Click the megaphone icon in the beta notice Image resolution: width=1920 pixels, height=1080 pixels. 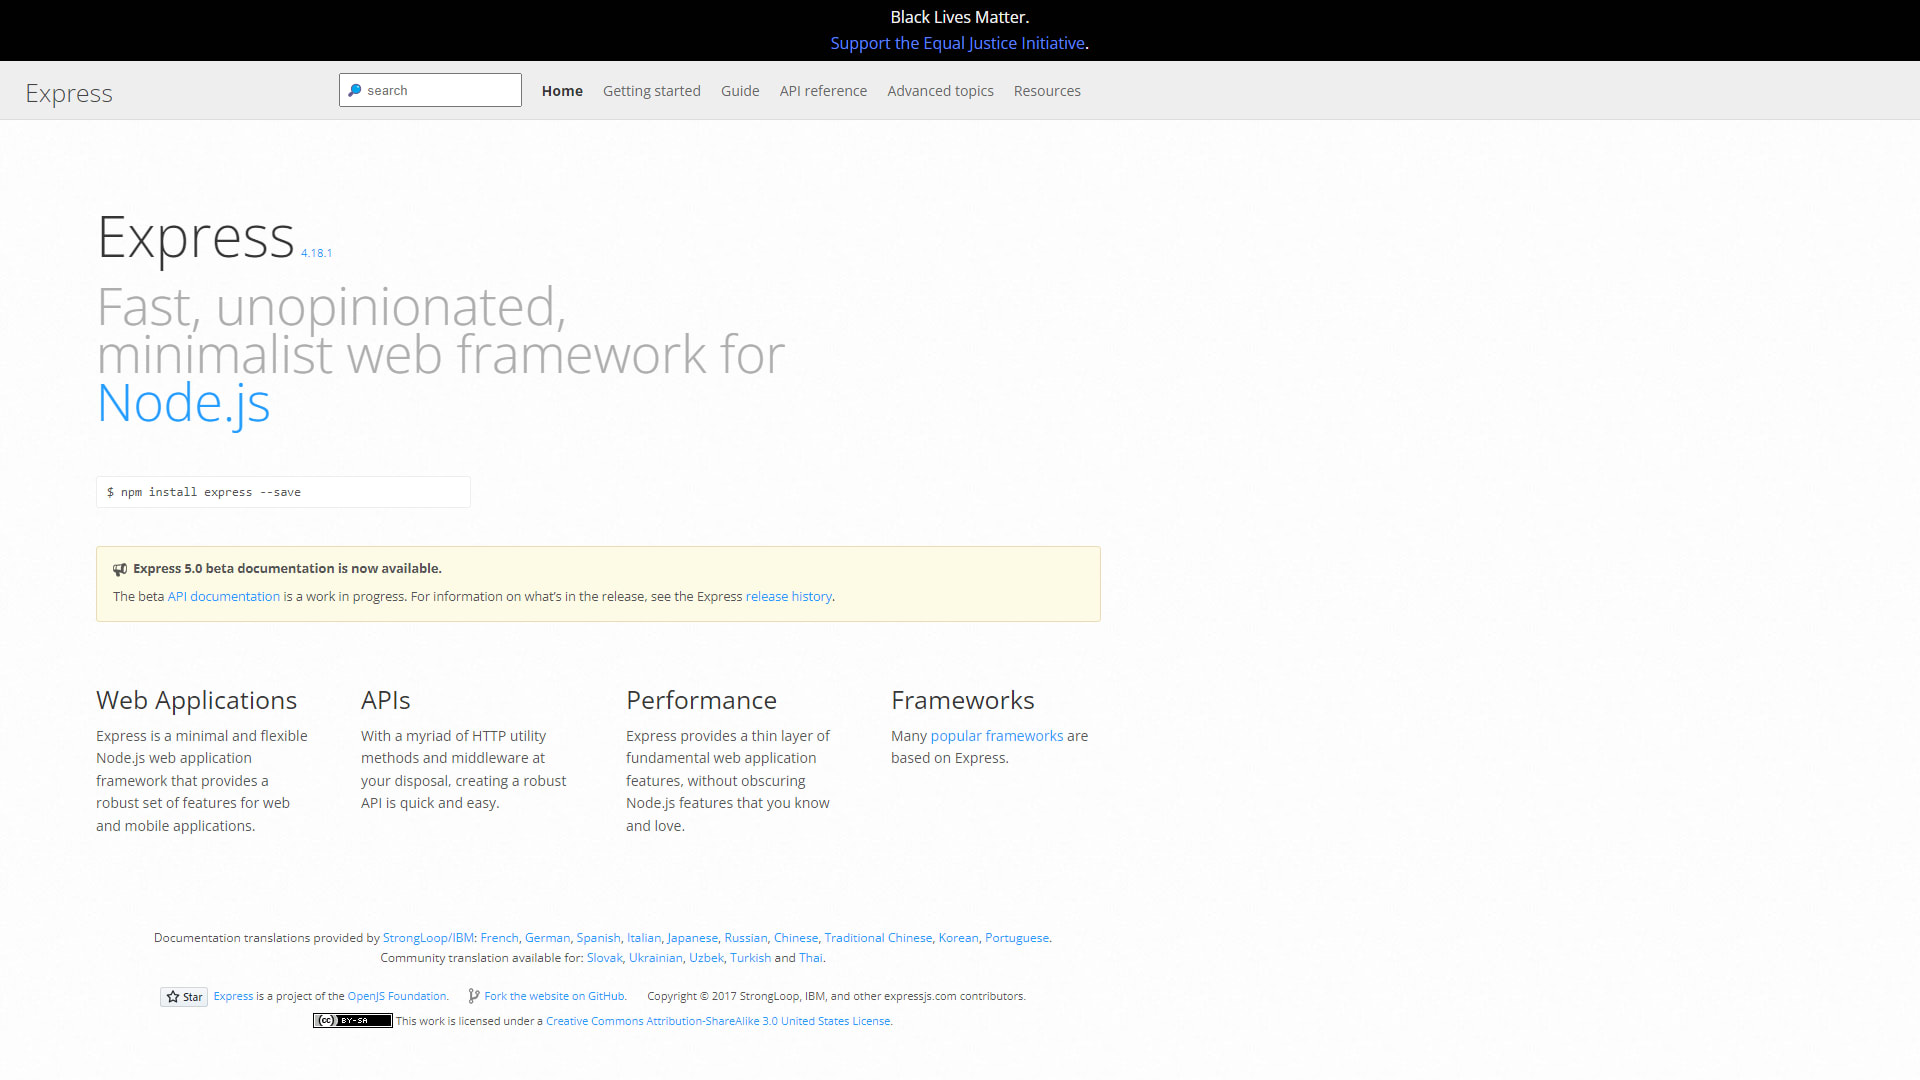[x=120, y=569]
